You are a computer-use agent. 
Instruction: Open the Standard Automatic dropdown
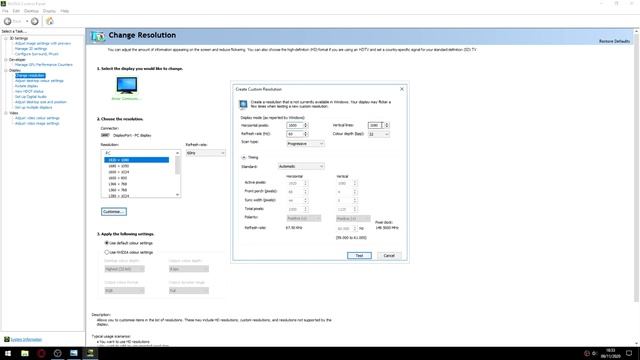tap(301, 167)
